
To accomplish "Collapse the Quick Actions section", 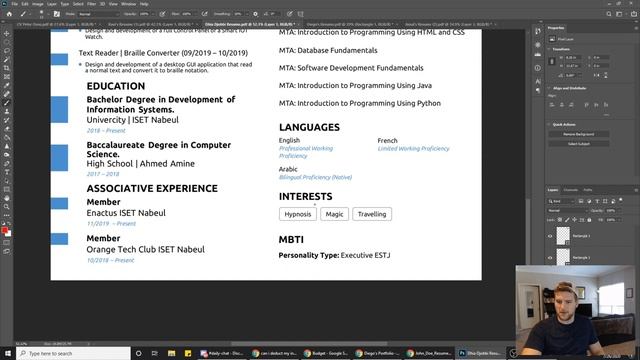I will coord(549,124).
